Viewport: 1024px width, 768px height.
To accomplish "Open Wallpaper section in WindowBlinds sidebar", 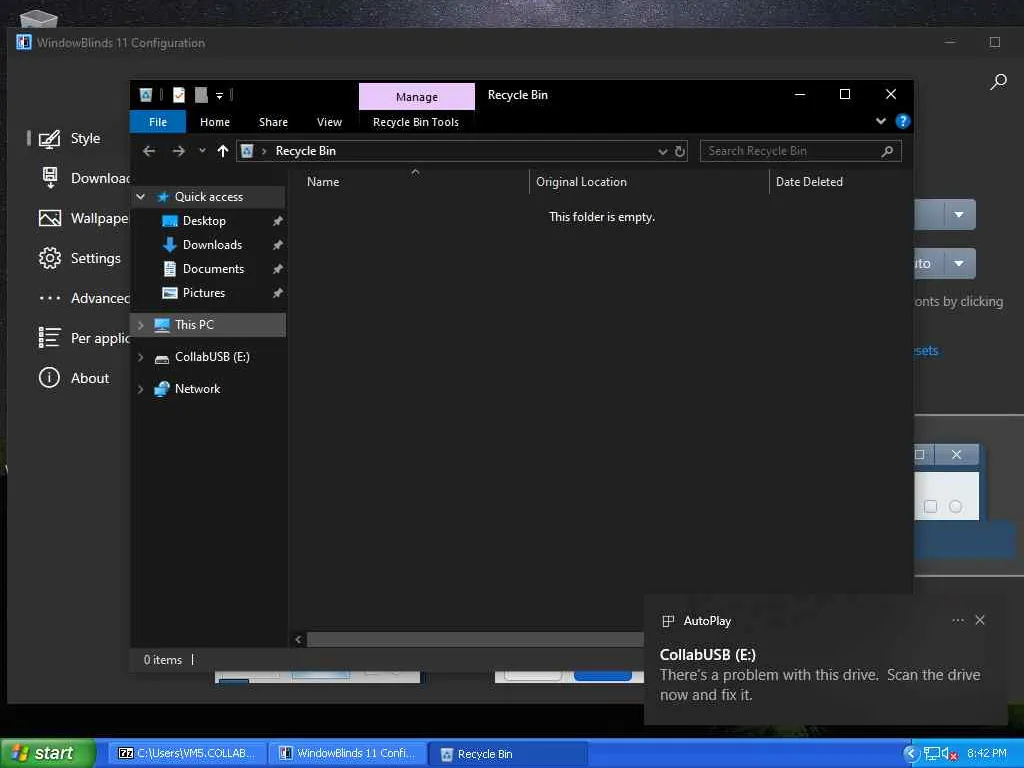I will pyautogui.click(x=98, y=218).
